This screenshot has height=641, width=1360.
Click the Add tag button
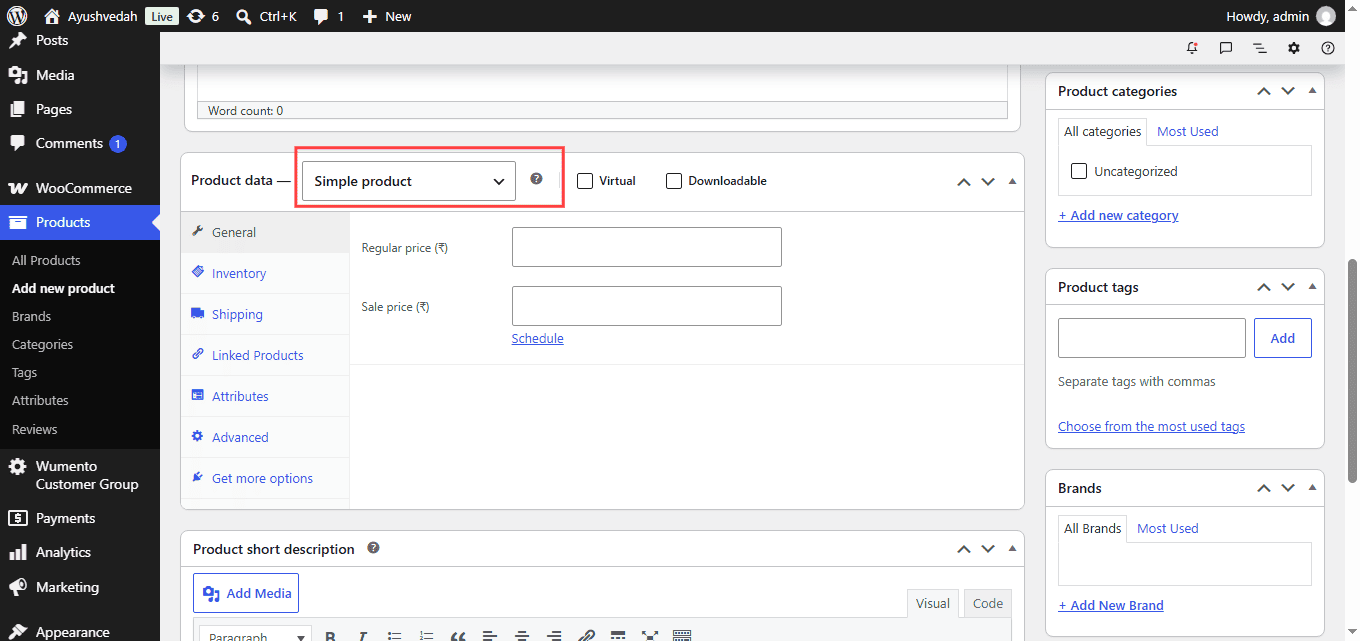pos(1283,338)
